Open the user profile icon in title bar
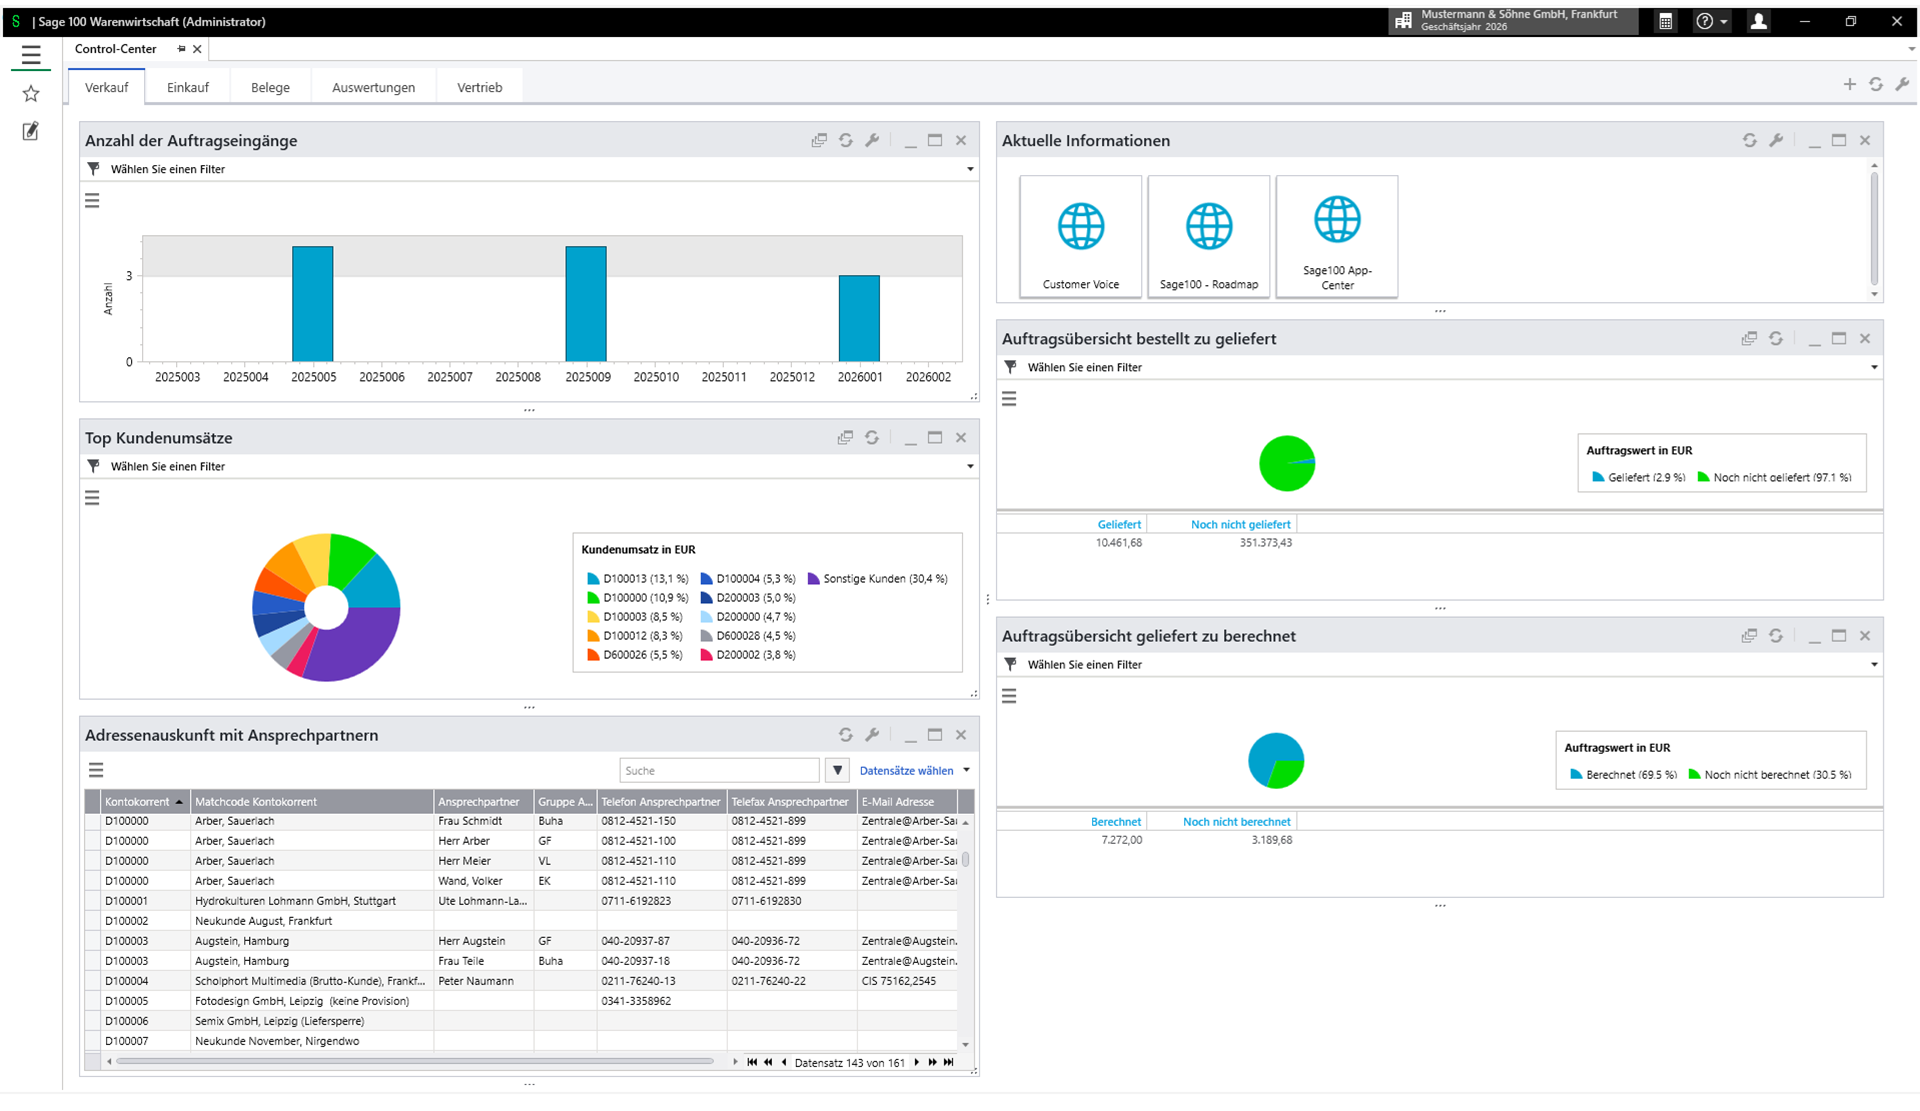1920x1111 pixels. pyautogui.click(x=1758, y=21)
